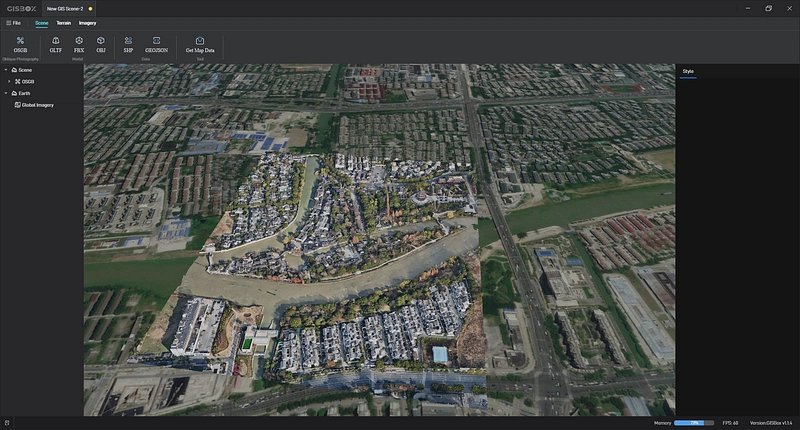Collapse the Earth tree node

(x=6, y=93)
